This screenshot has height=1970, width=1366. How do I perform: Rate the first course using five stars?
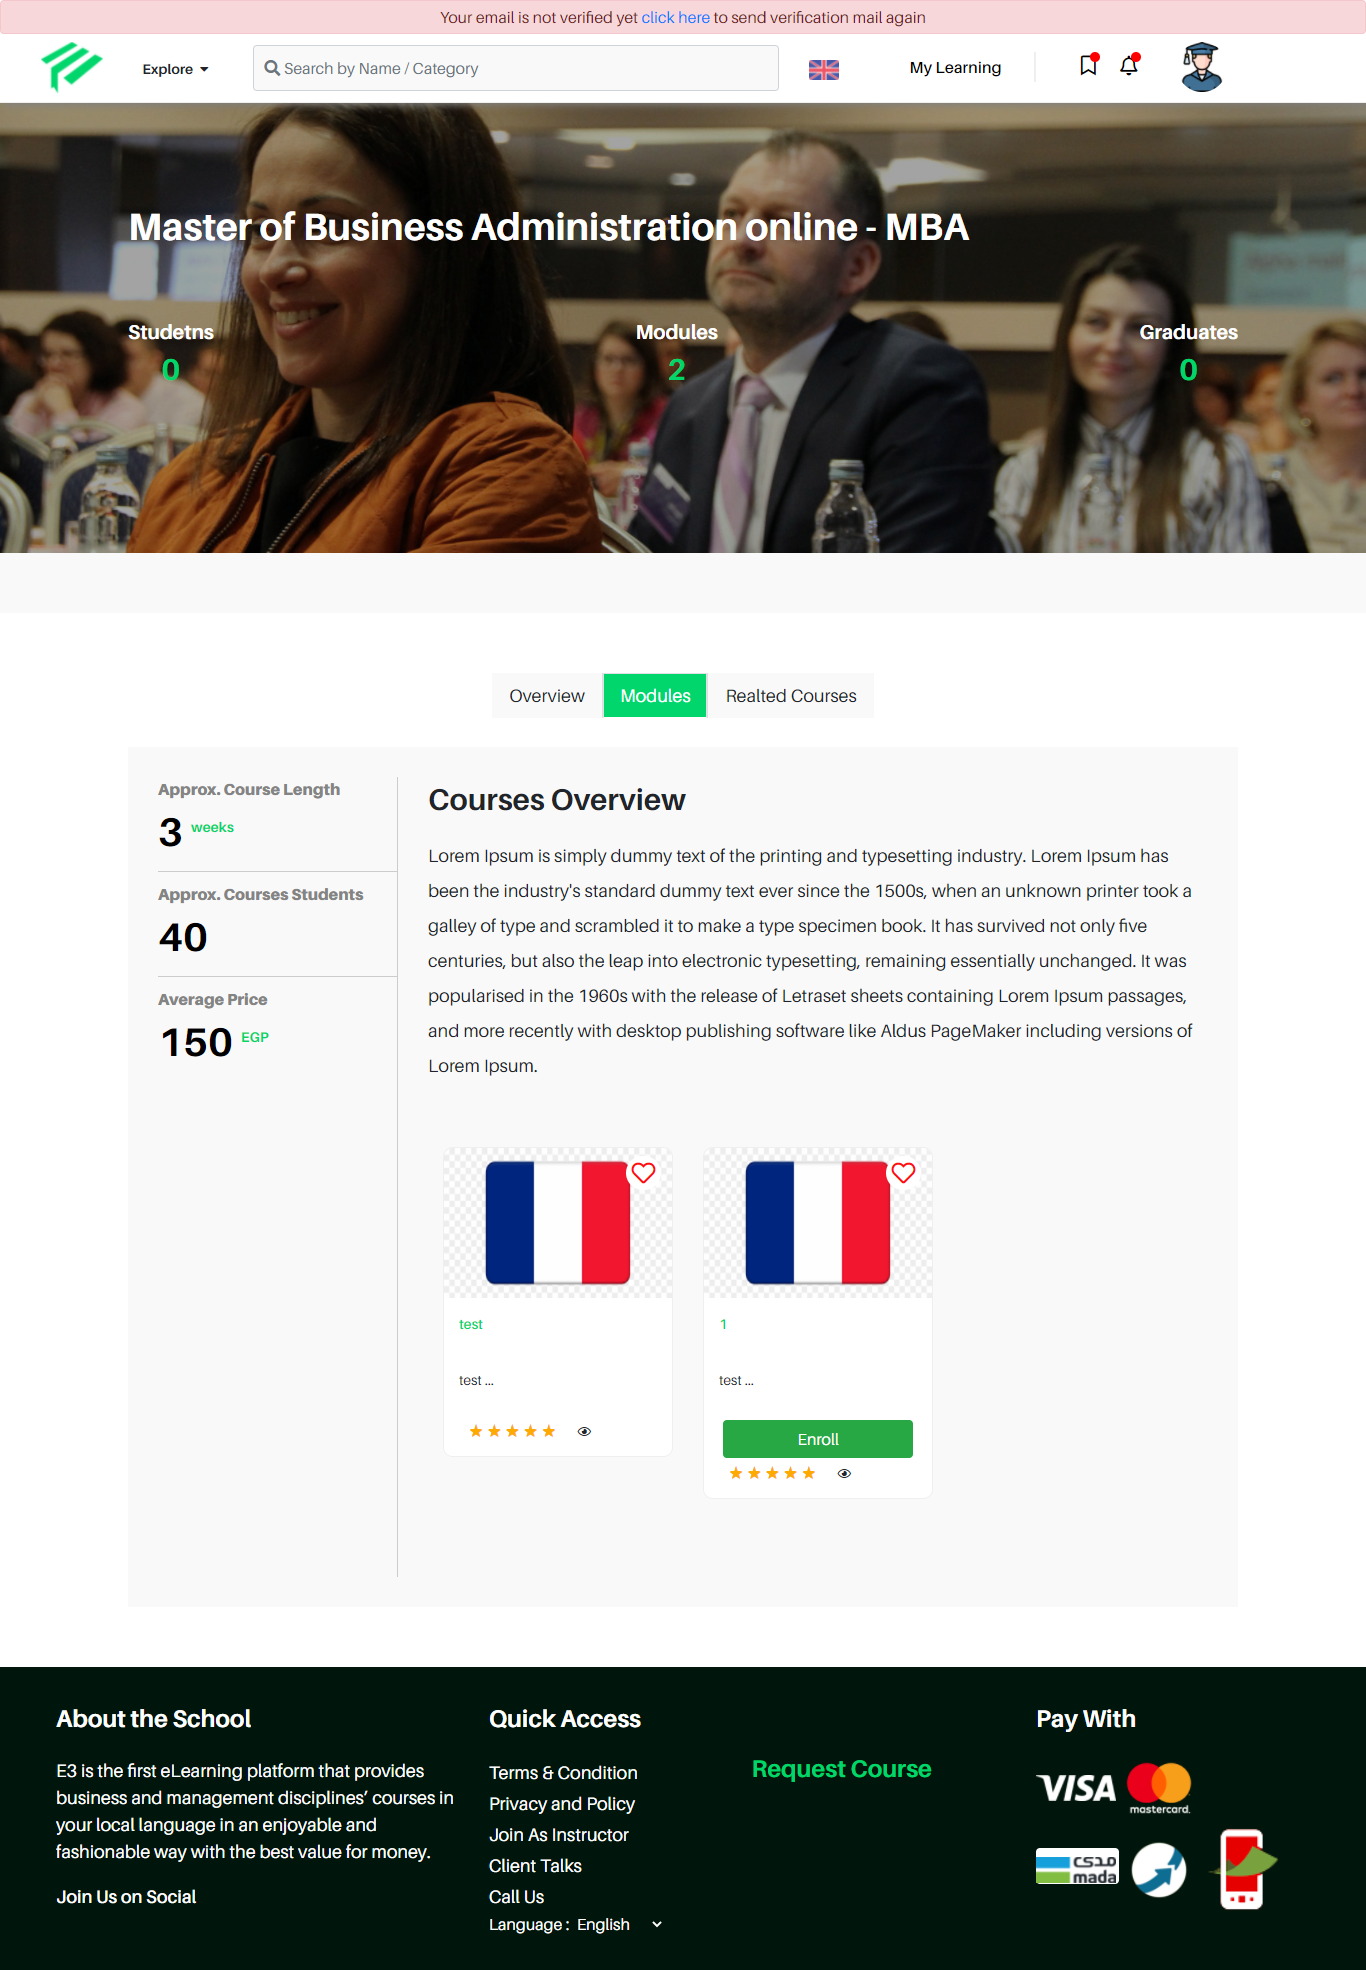[512, 1432]
